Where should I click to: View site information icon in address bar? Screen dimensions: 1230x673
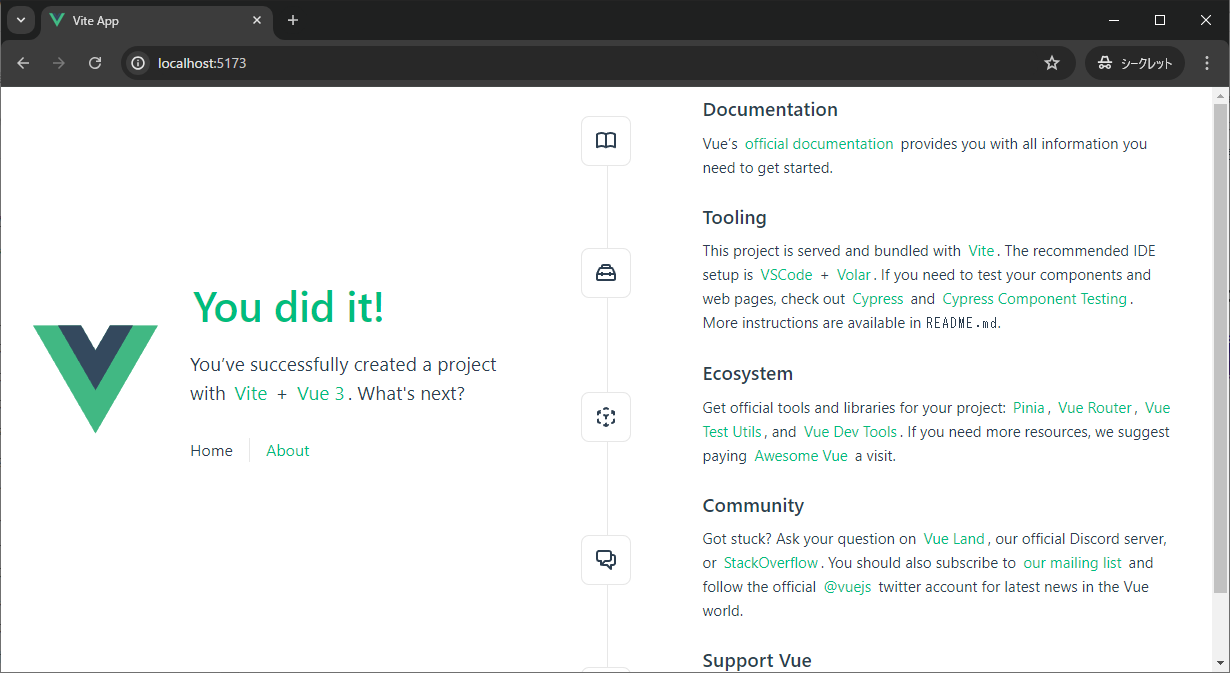139,63
